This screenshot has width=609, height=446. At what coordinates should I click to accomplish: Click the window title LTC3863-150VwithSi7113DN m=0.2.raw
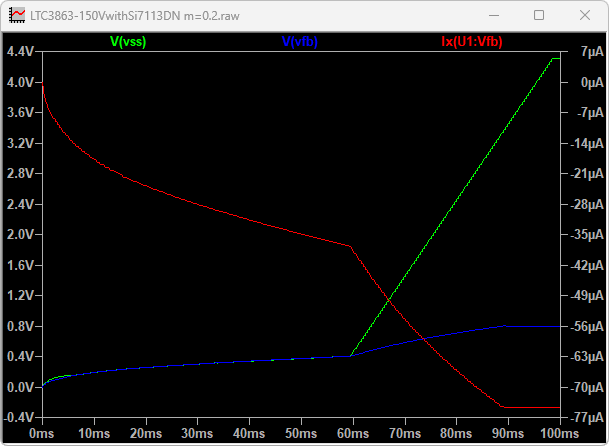pos(135,16)
